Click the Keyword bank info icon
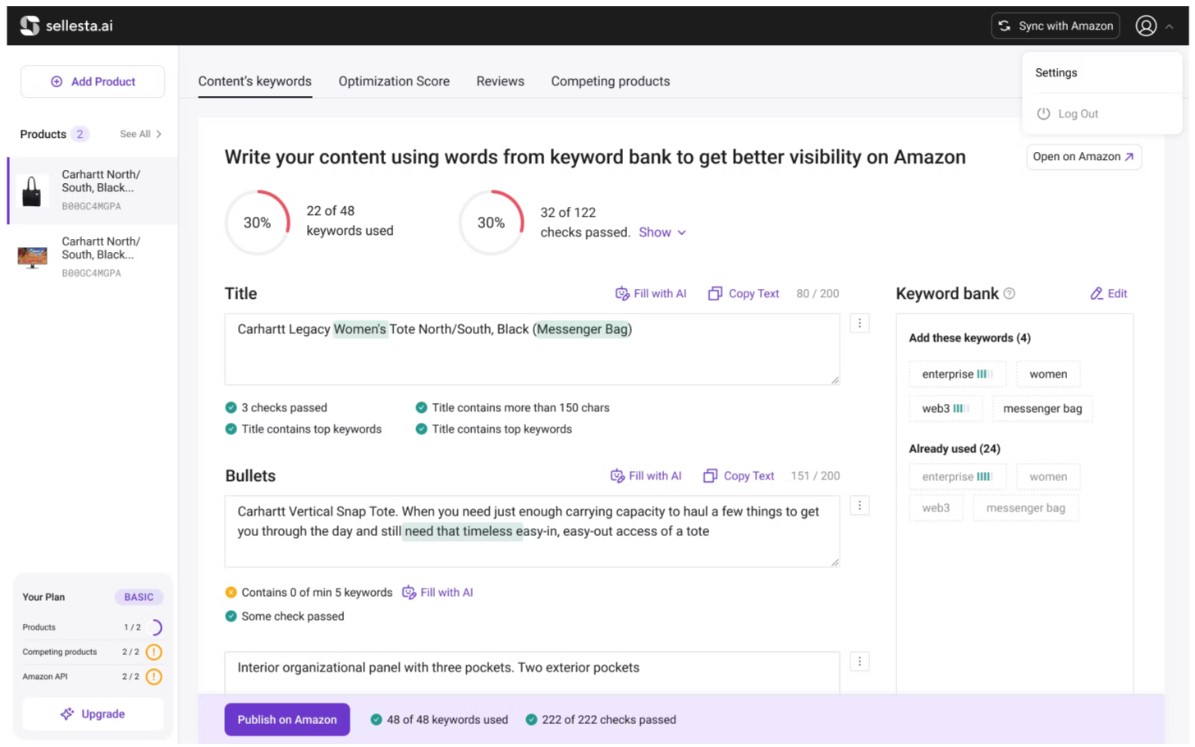The height and width of the screenshot is (747, 1195). (x=1009, y=294)
